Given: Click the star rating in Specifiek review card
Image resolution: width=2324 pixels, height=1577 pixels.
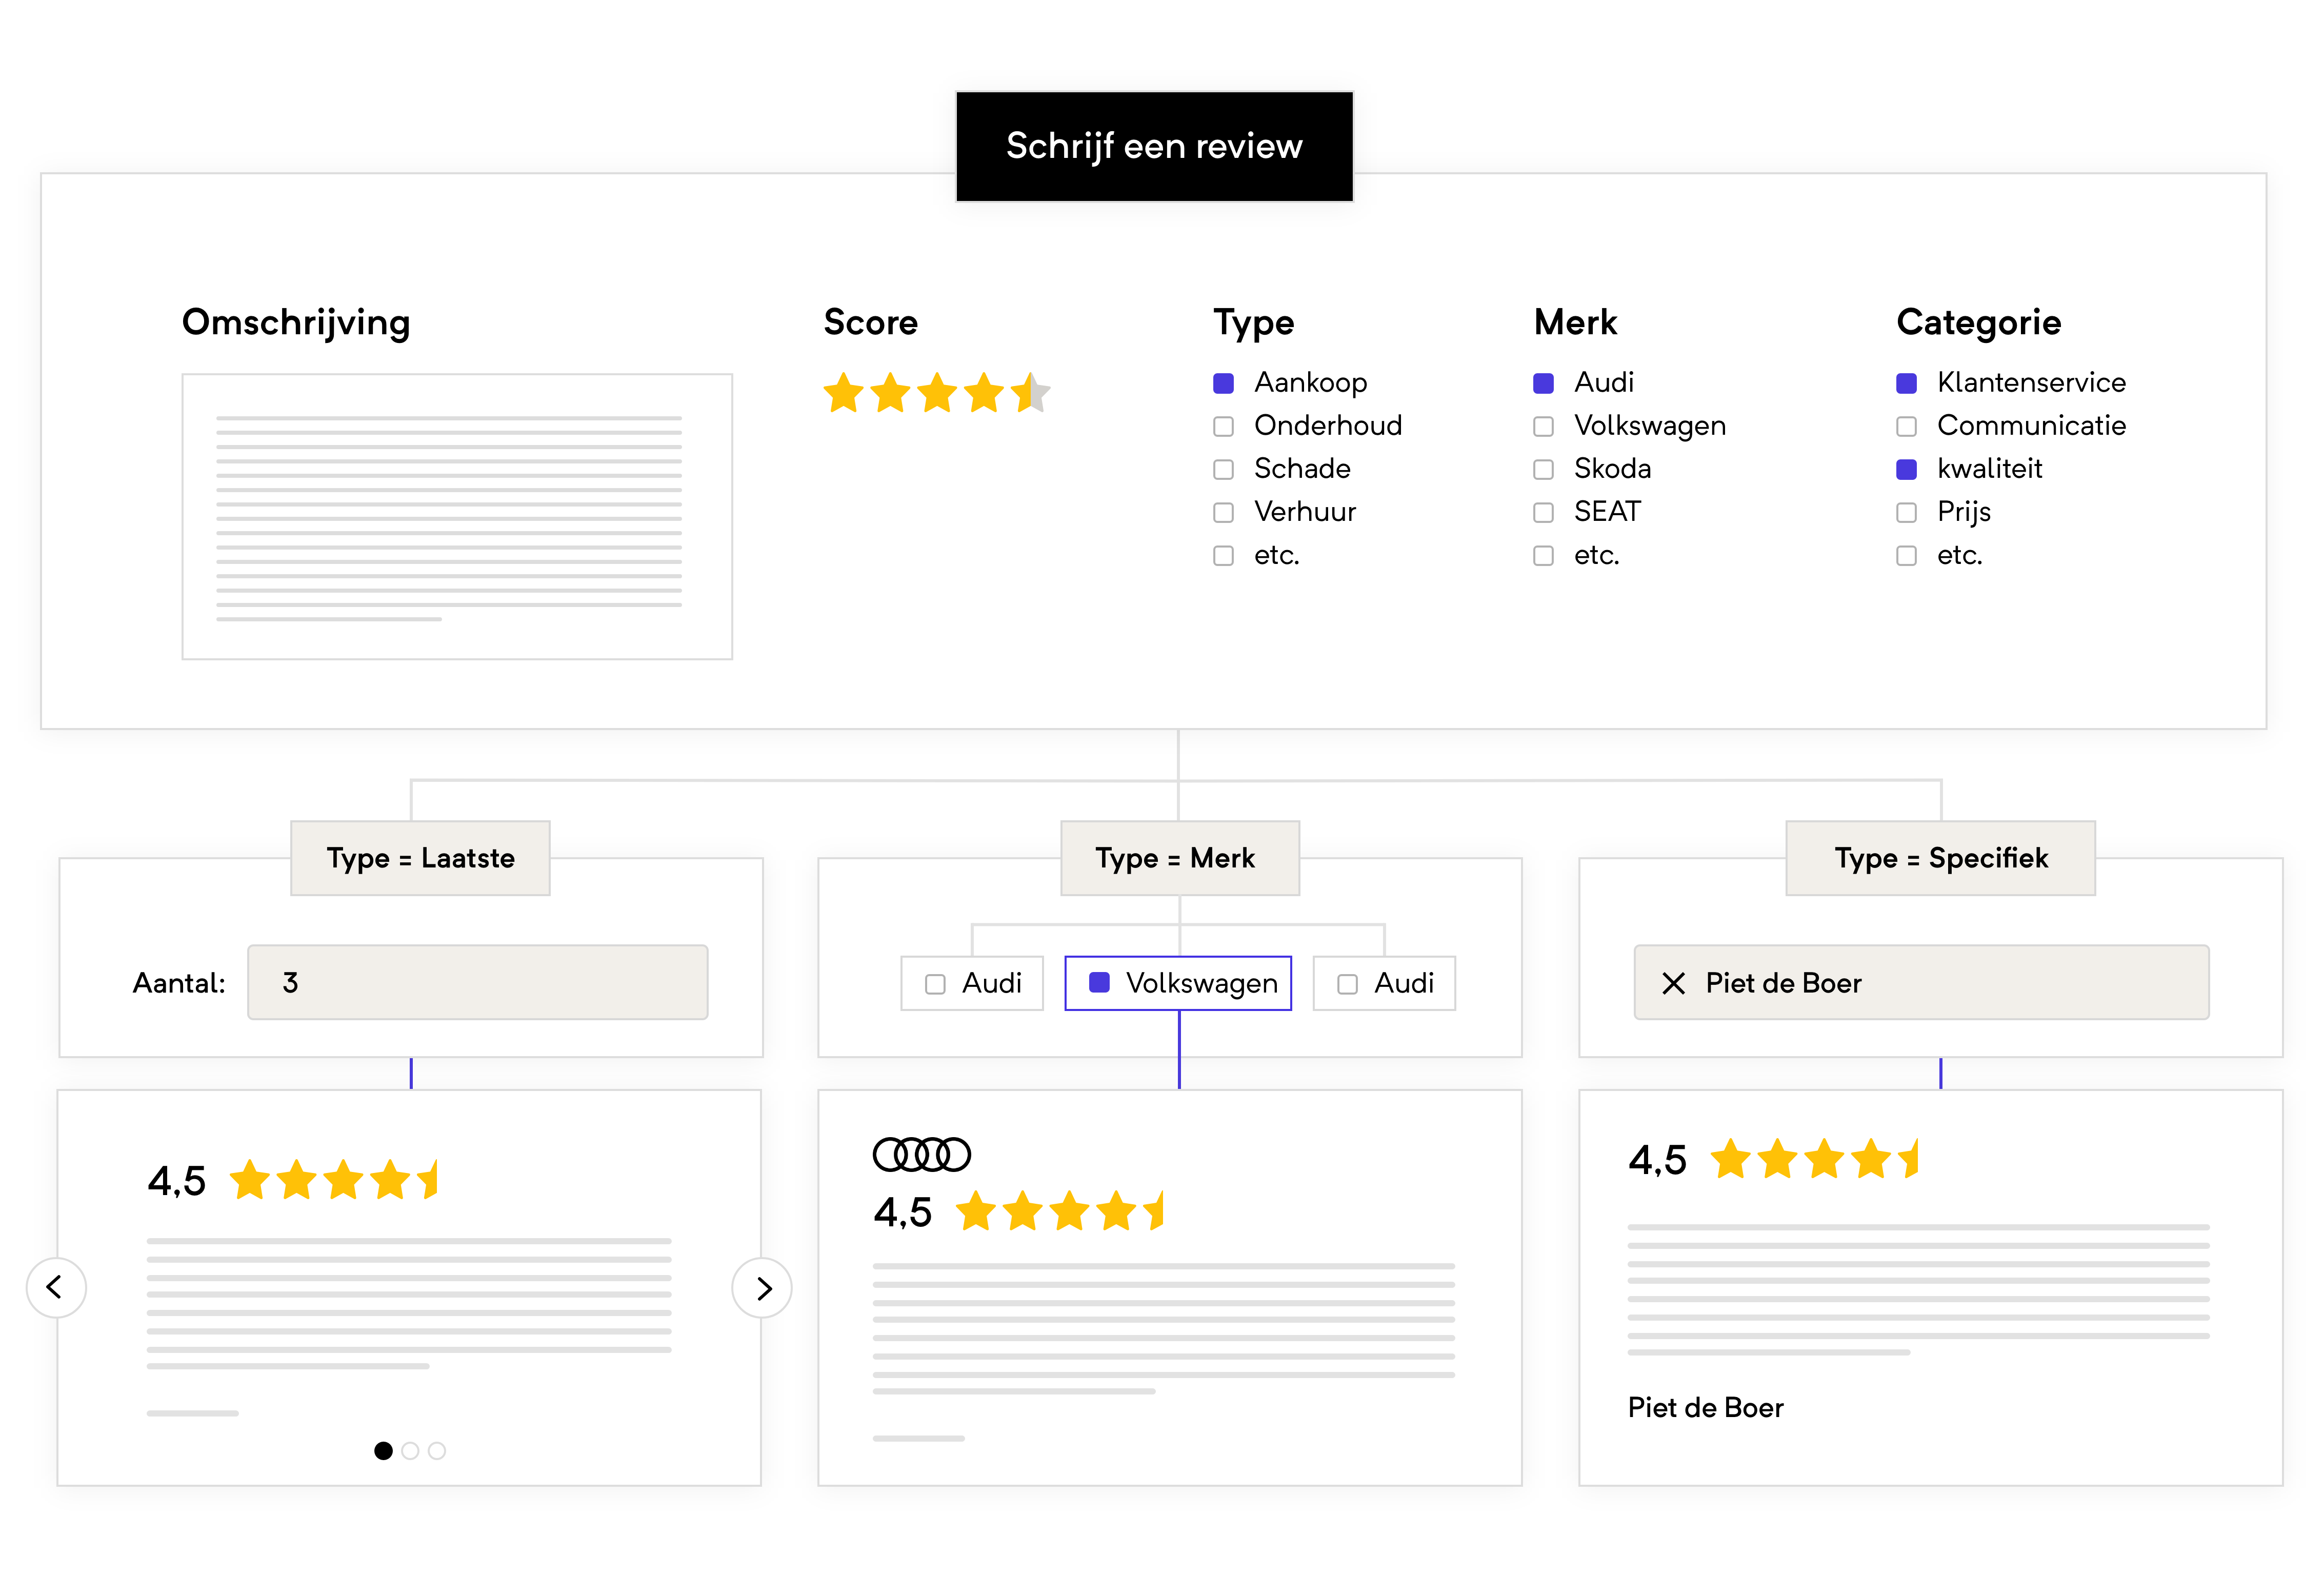Looking at the screenshot, I should point(1814,1159).
